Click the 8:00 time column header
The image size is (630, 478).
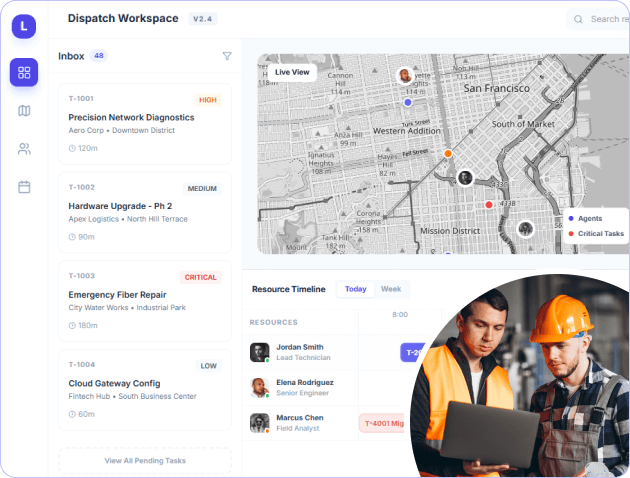(x=400, y=315)
